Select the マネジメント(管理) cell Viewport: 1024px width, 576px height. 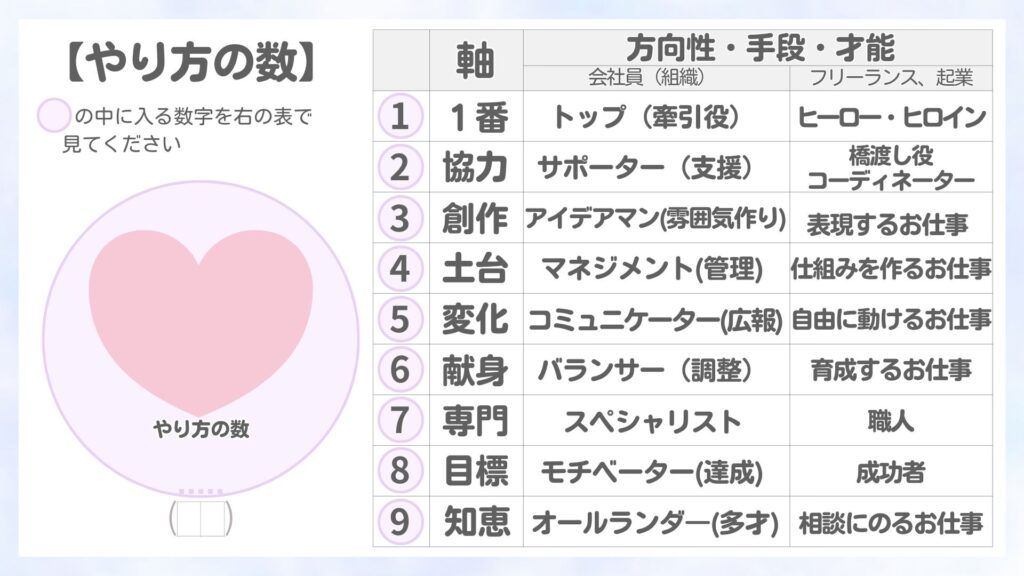tap(655, 269)
